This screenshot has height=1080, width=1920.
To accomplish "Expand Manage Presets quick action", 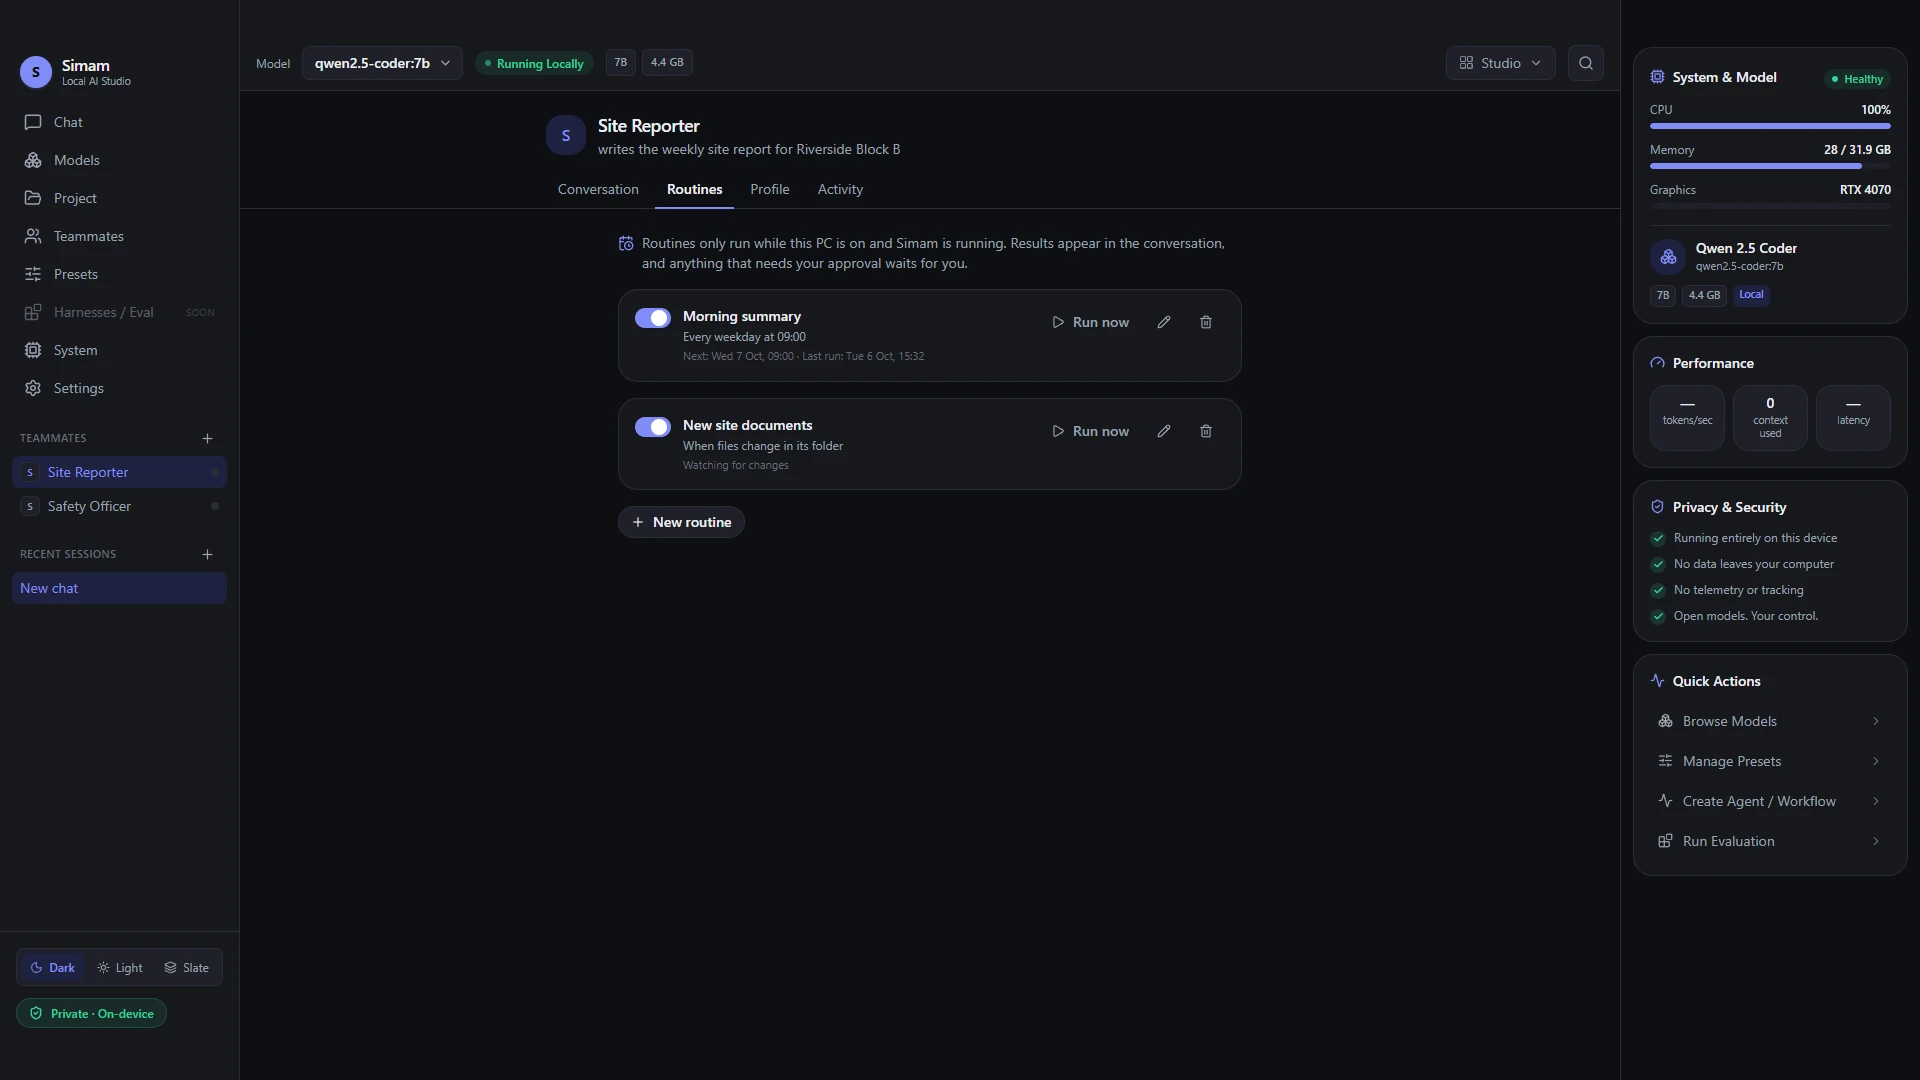I will [1770, 761].
